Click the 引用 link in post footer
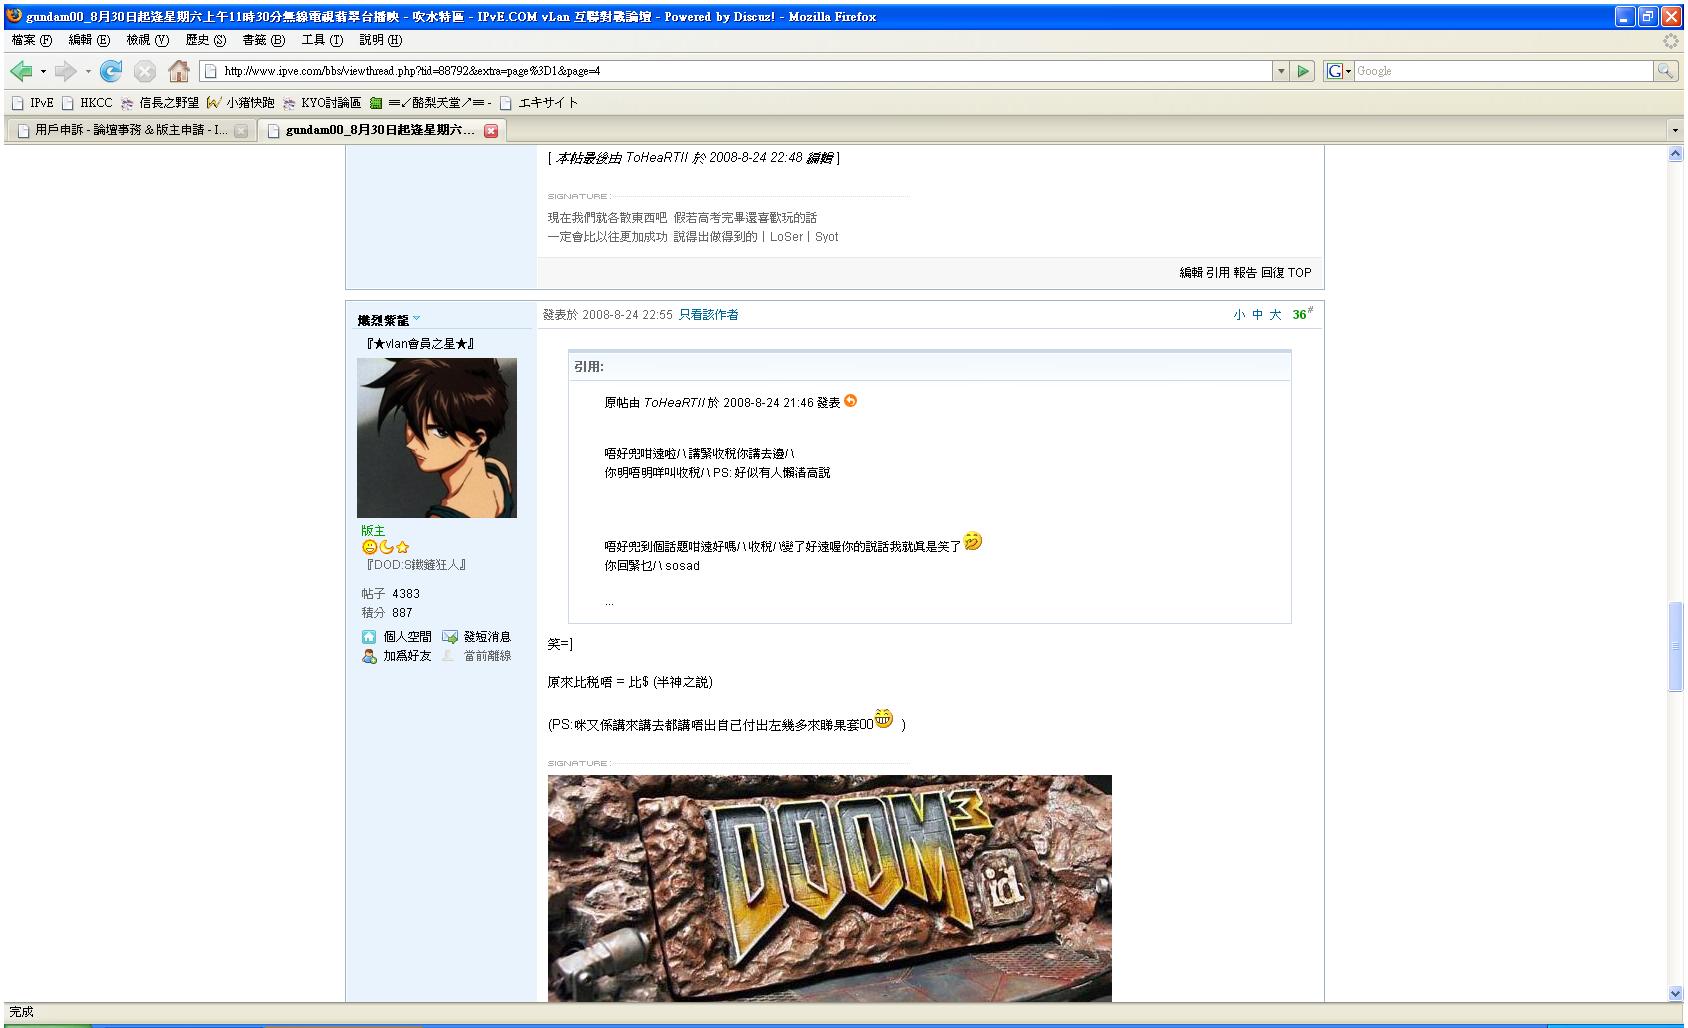The height and width of the screenshot is (1028, 1688). click(x=1217, y=273)
